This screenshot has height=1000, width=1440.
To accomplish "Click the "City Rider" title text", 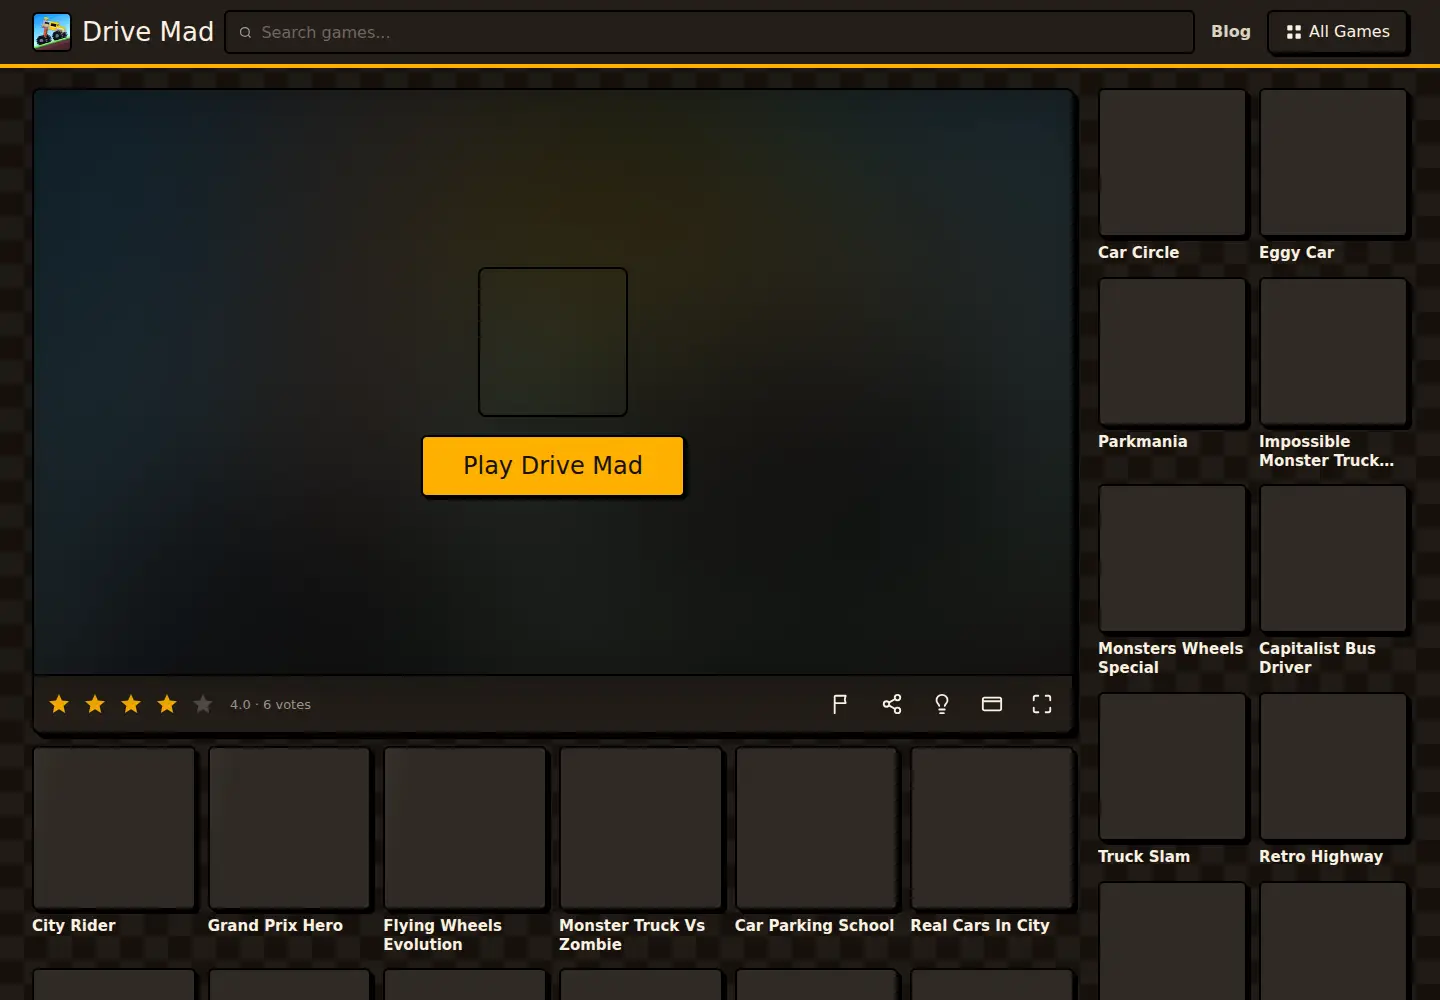I will (x=74, y=926).
